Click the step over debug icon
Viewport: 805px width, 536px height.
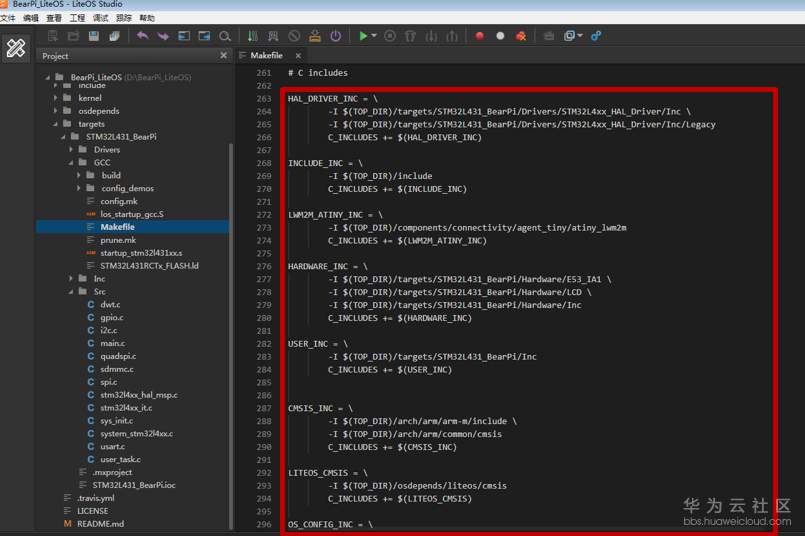410,36
